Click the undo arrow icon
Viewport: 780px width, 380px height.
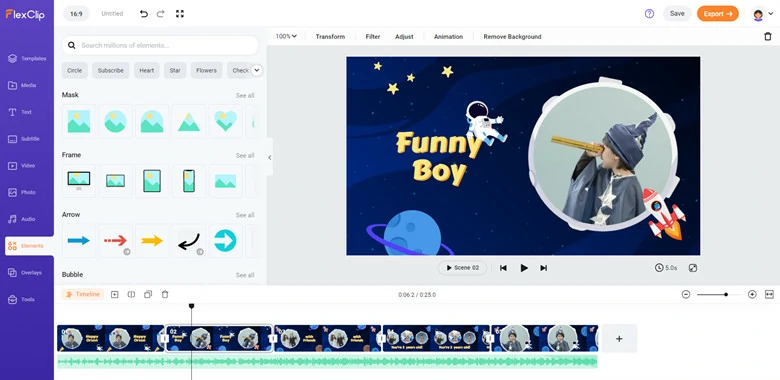point(144,14)
